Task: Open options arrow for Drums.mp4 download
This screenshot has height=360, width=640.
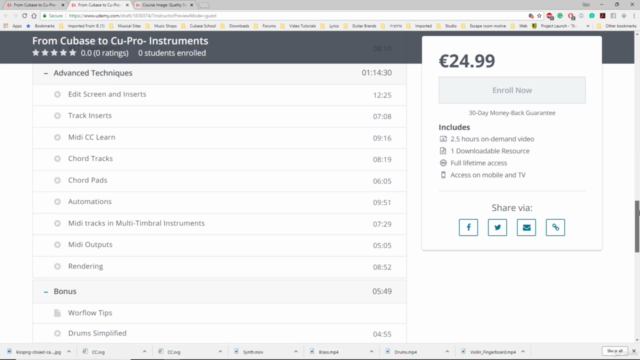Action: pyautogui.click(x=447, y=351)
